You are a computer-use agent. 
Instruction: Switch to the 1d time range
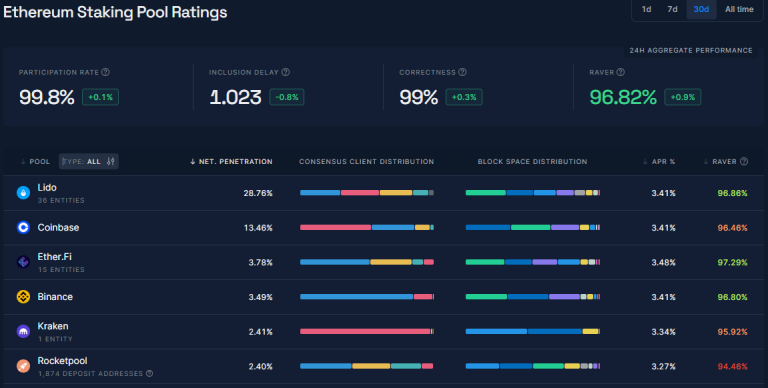click(x=647, y=9)
